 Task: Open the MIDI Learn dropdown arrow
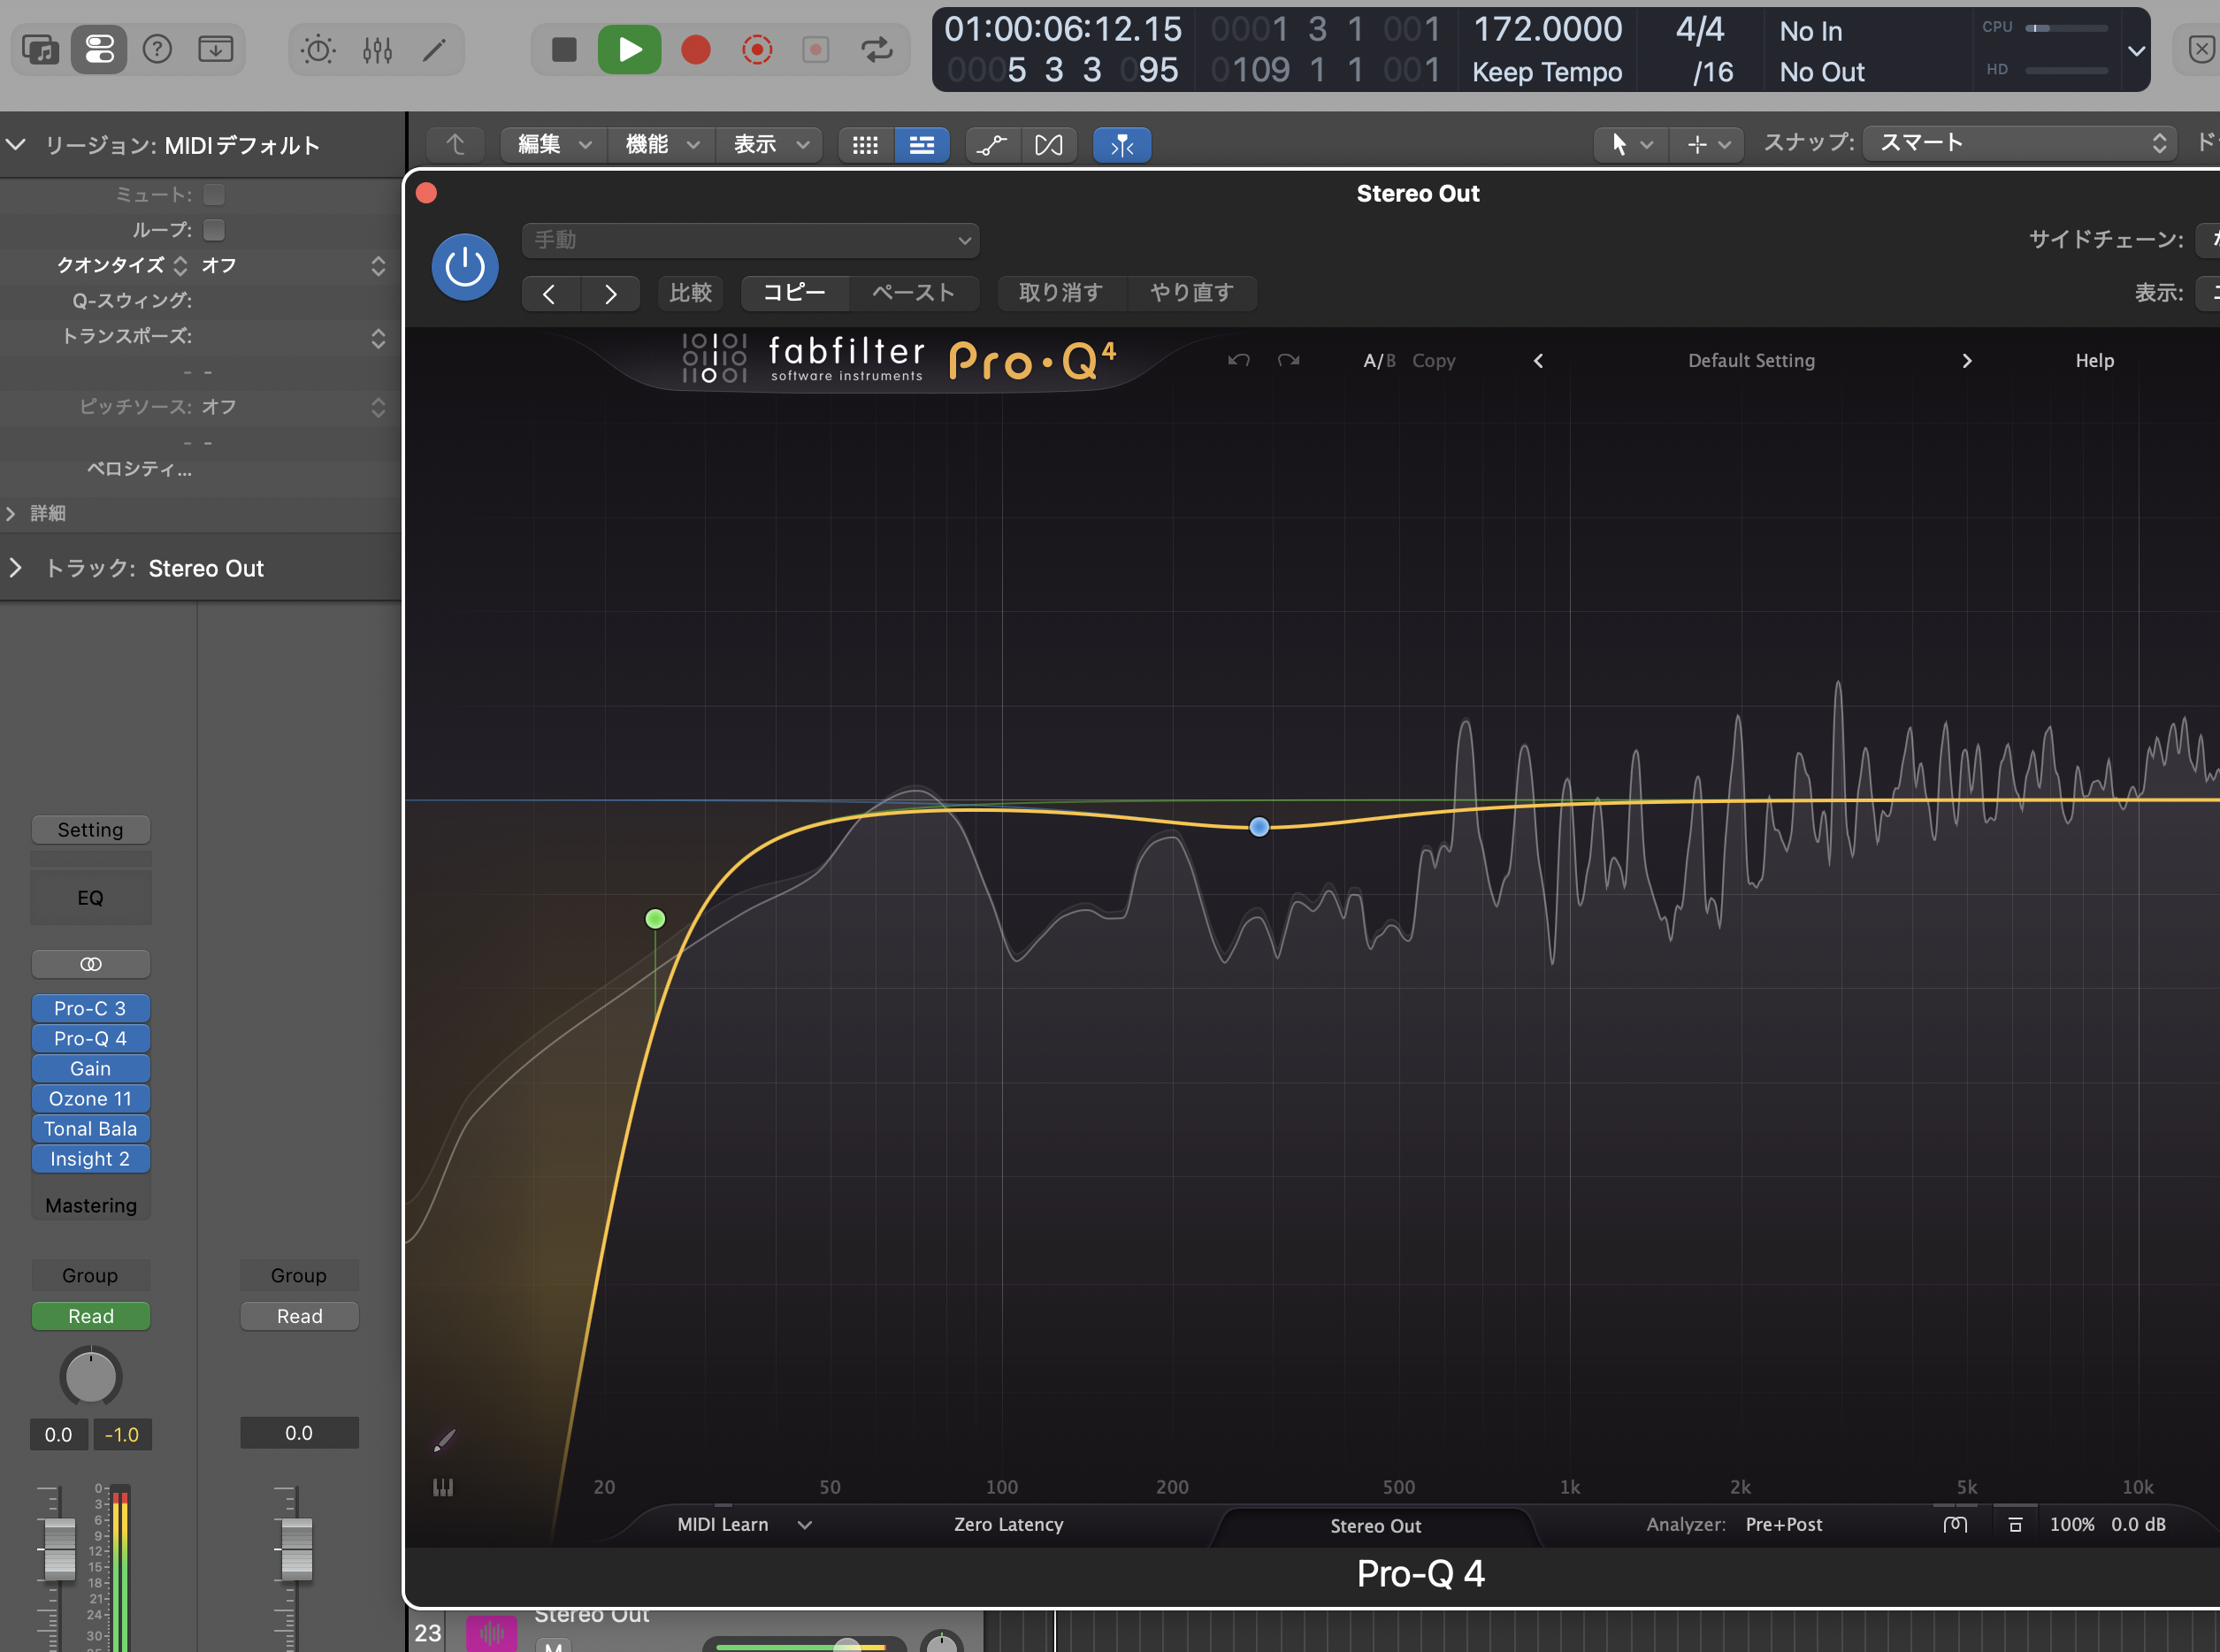click(805, 1525)
